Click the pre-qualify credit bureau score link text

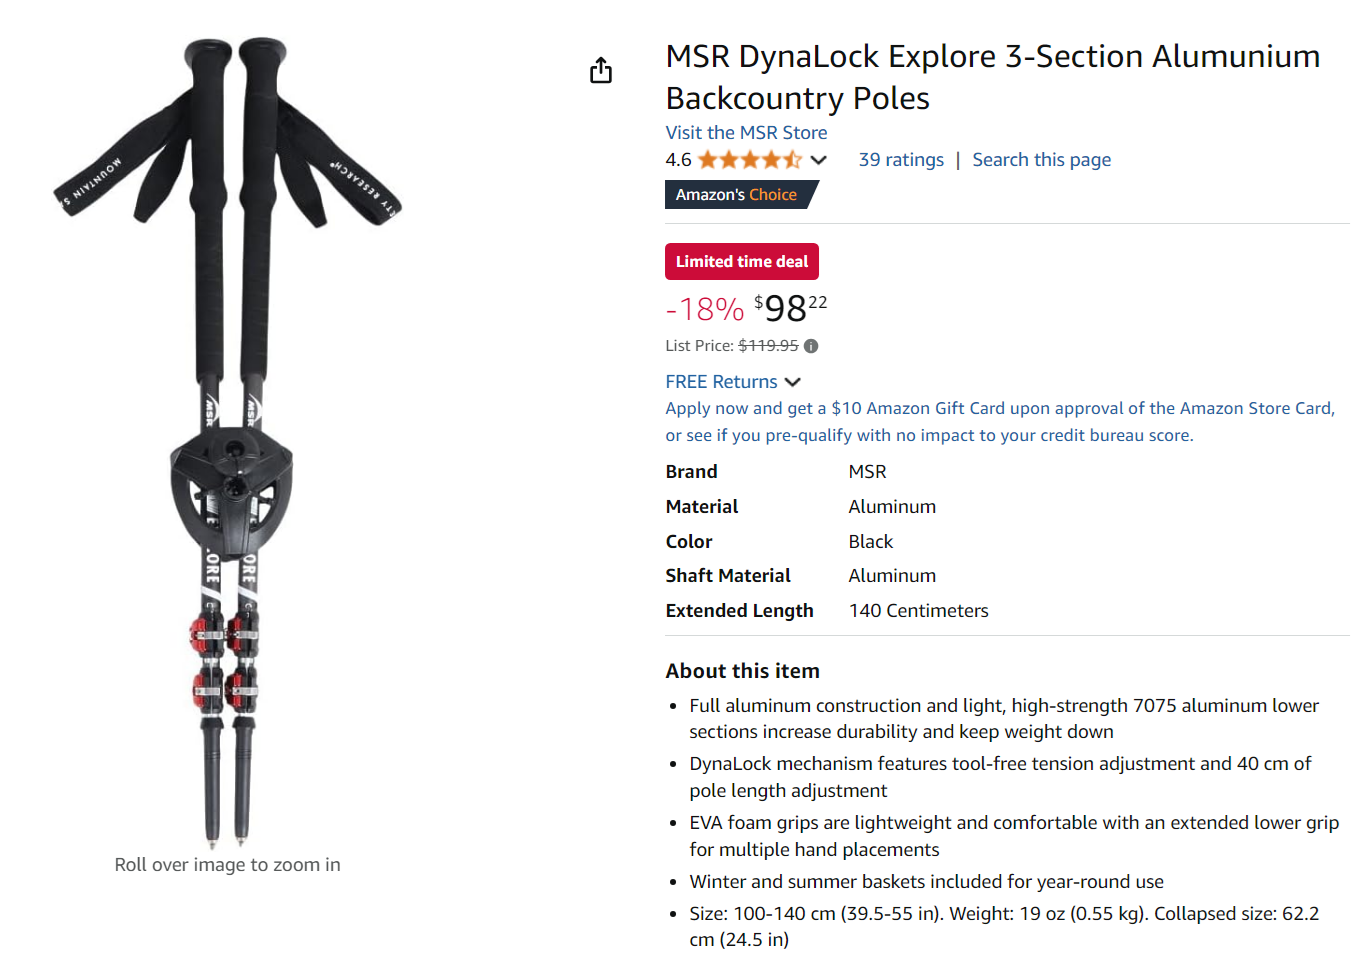(x=929, y=435)
